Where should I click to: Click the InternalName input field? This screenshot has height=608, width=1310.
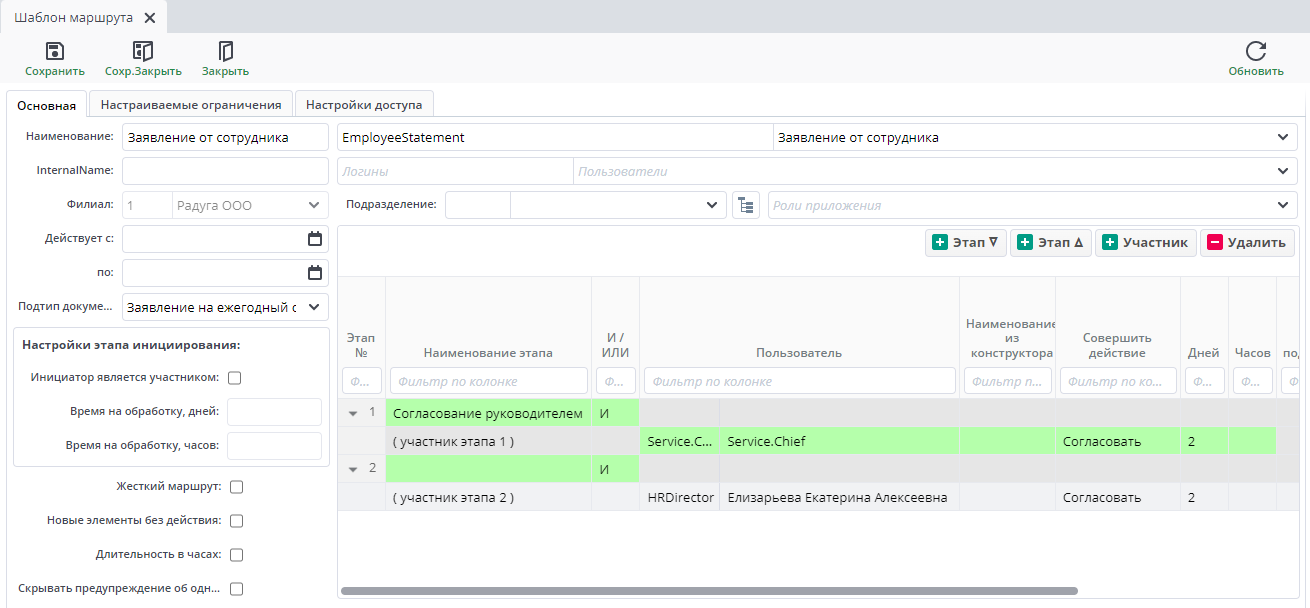click(225, 171)
